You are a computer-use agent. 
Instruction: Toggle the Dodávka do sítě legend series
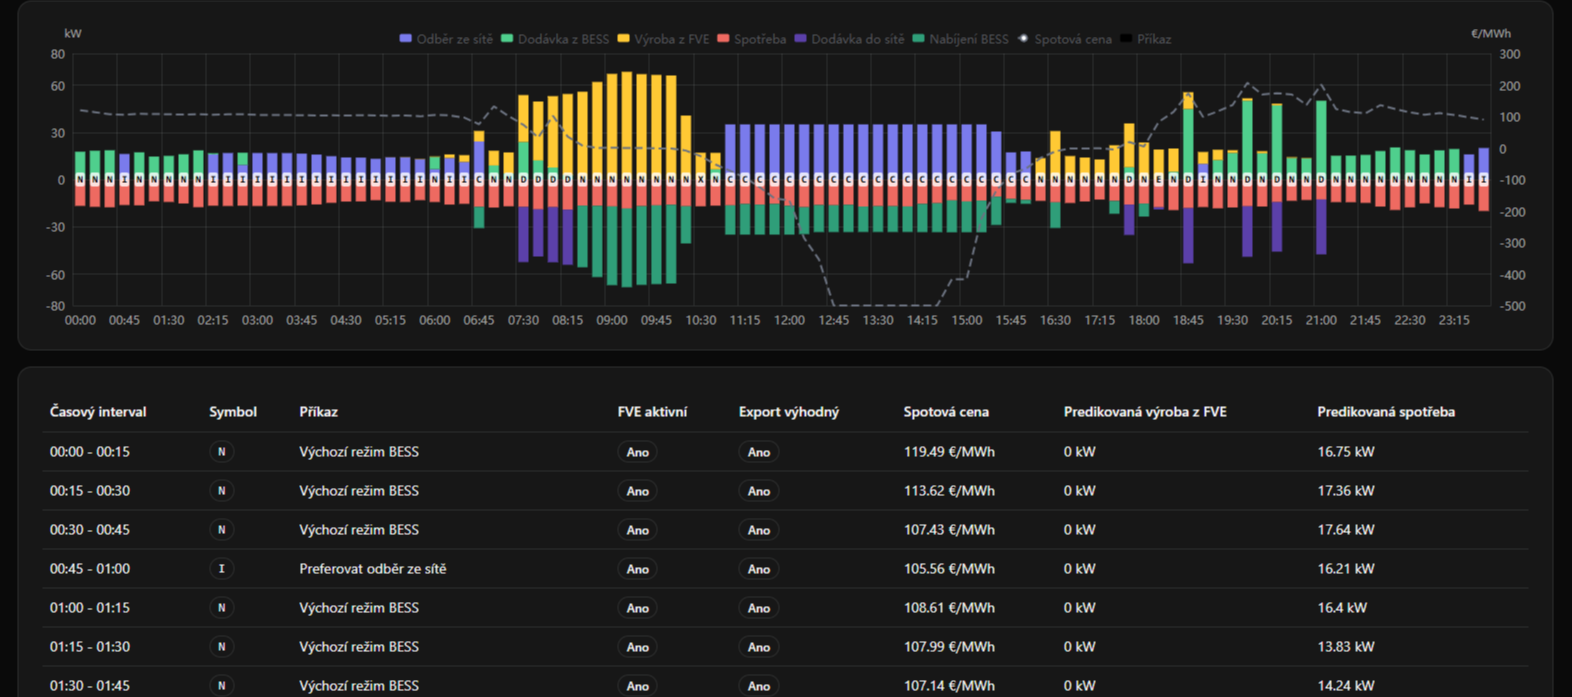coord(849,39)
